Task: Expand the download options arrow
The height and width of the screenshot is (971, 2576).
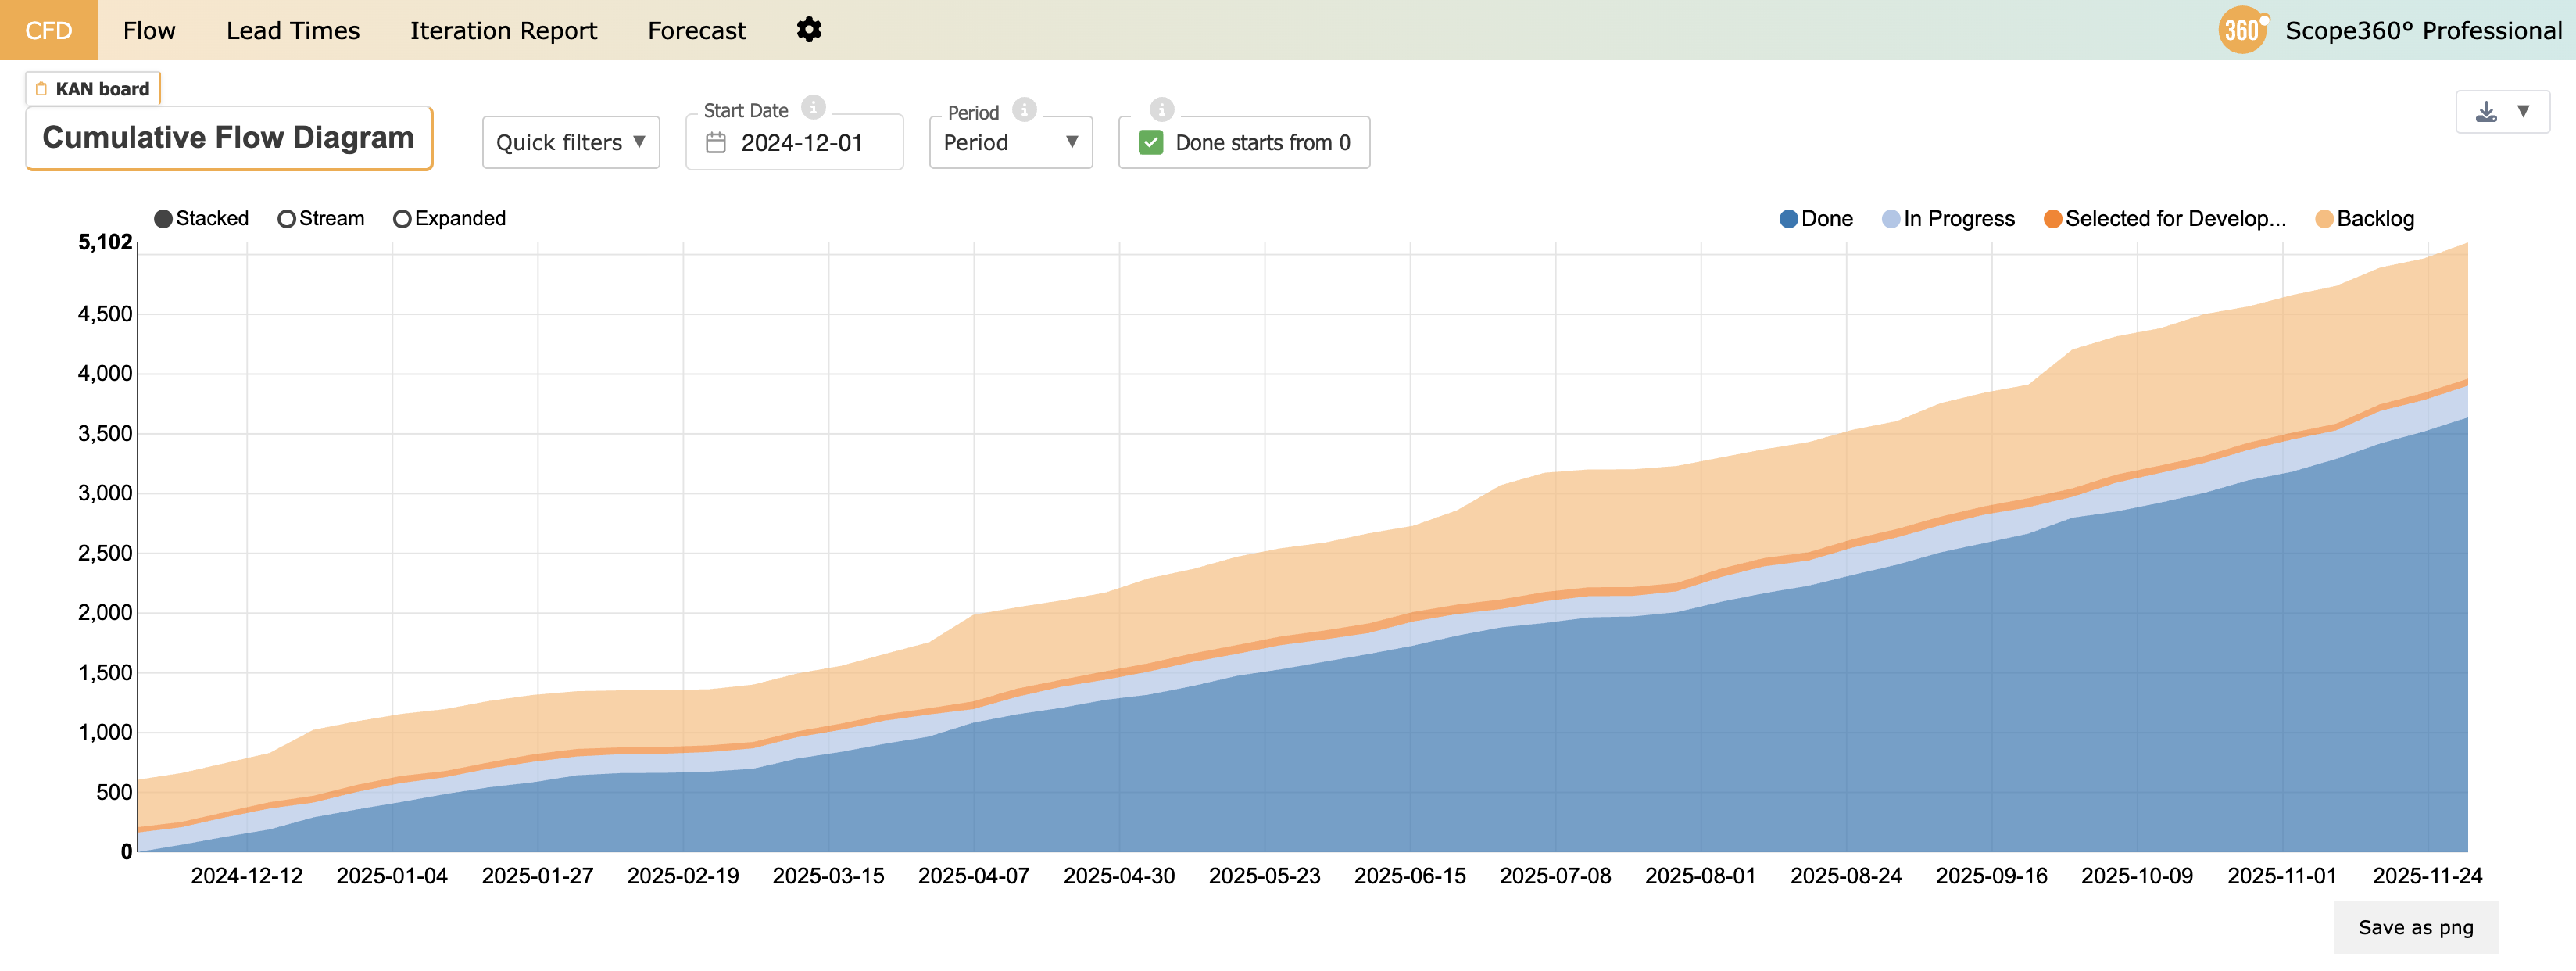Action: pyautogui.click(x=2523, y=111)
